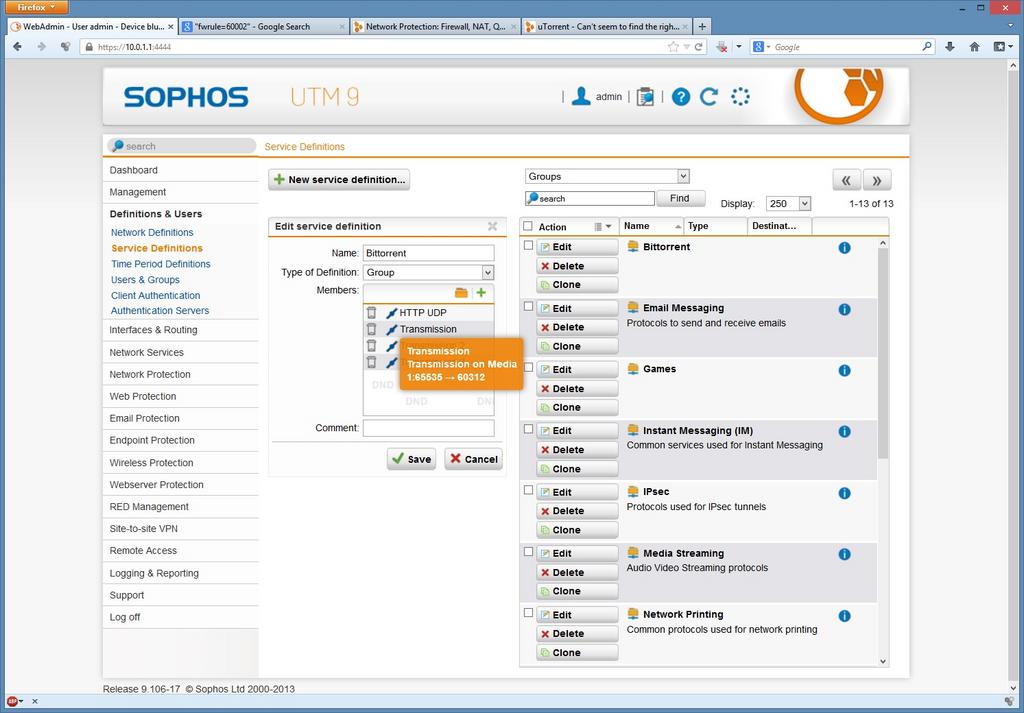Save the service definition
The height and width of the screenshot is (713, 1024).
coord(411,459)
